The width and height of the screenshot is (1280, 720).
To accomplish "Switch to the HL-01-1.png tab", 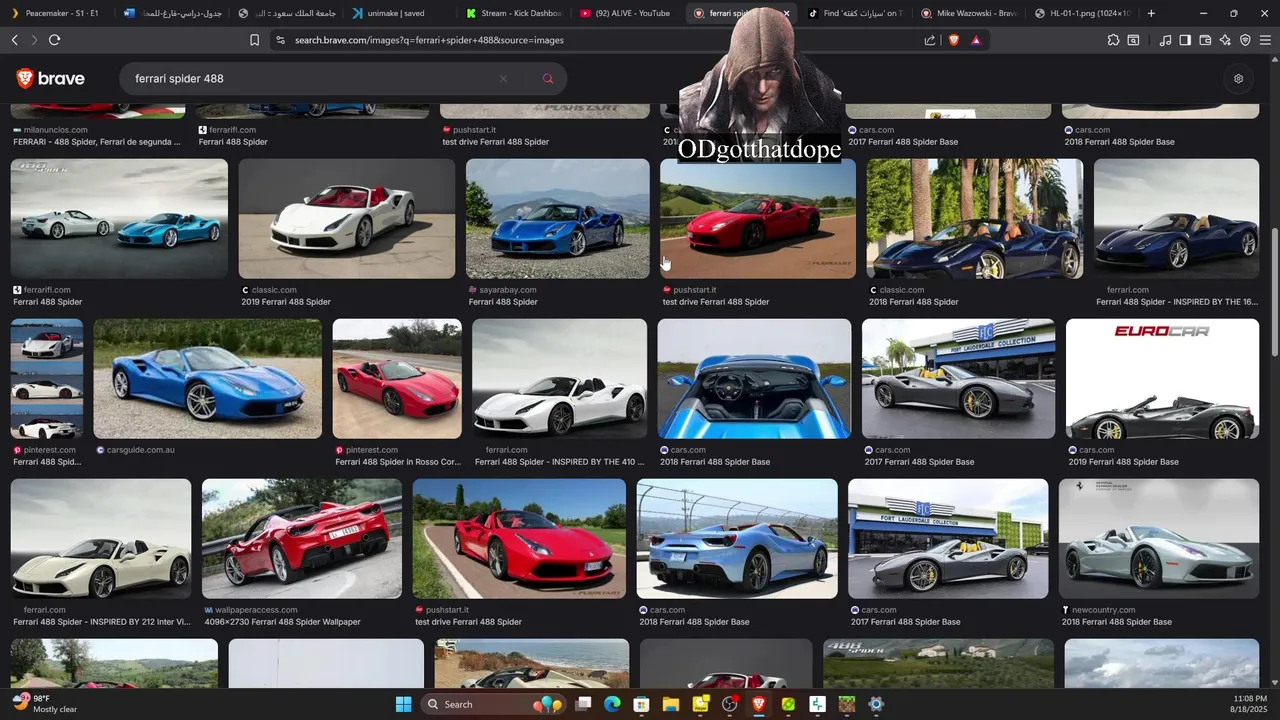I will 1083,13.
